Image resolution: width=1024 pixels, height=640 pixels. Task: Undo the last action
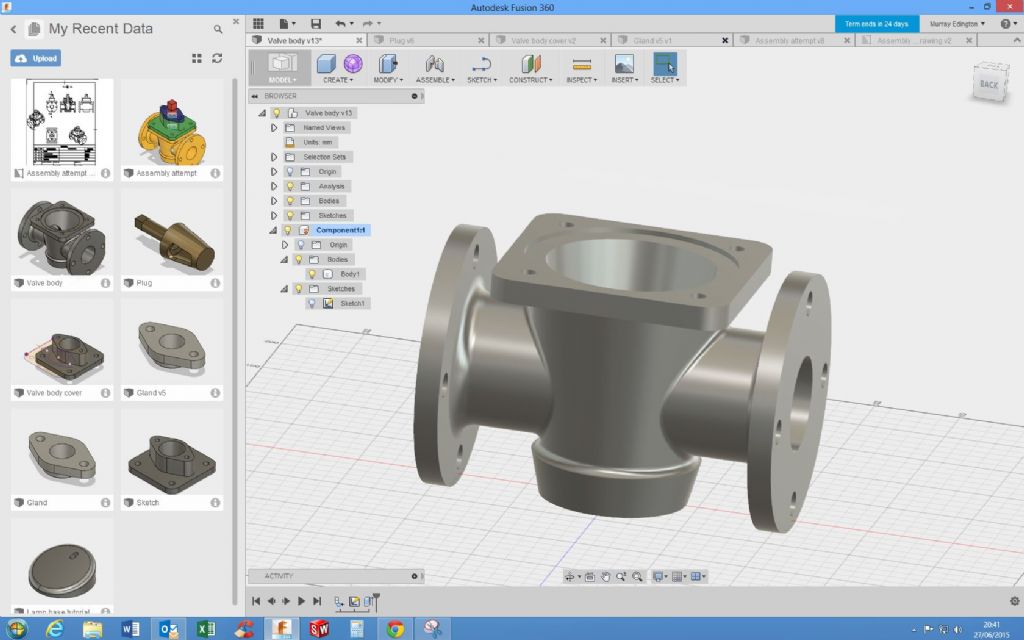340,24
